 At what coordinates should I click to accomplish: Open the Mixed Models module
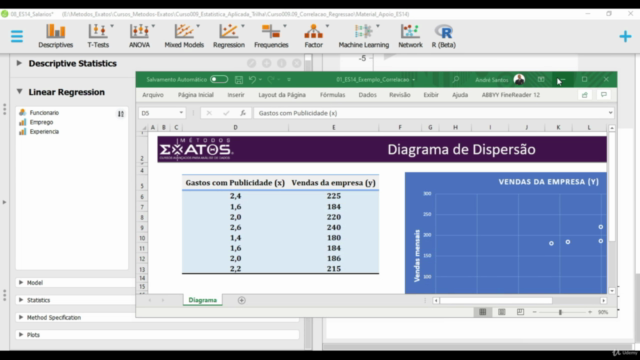pyautogui.click(x=184, y=36)
